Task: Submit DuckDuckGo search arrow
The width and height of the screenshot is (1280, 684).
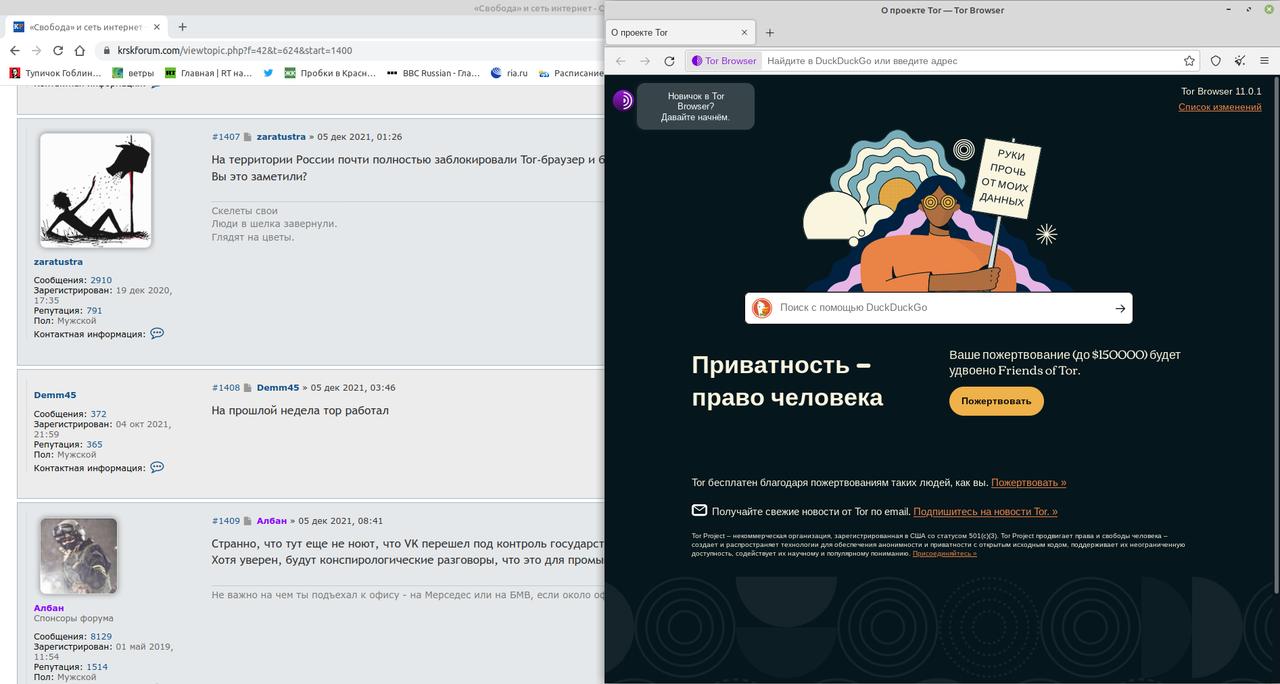Action: [x=1120, y=308]
